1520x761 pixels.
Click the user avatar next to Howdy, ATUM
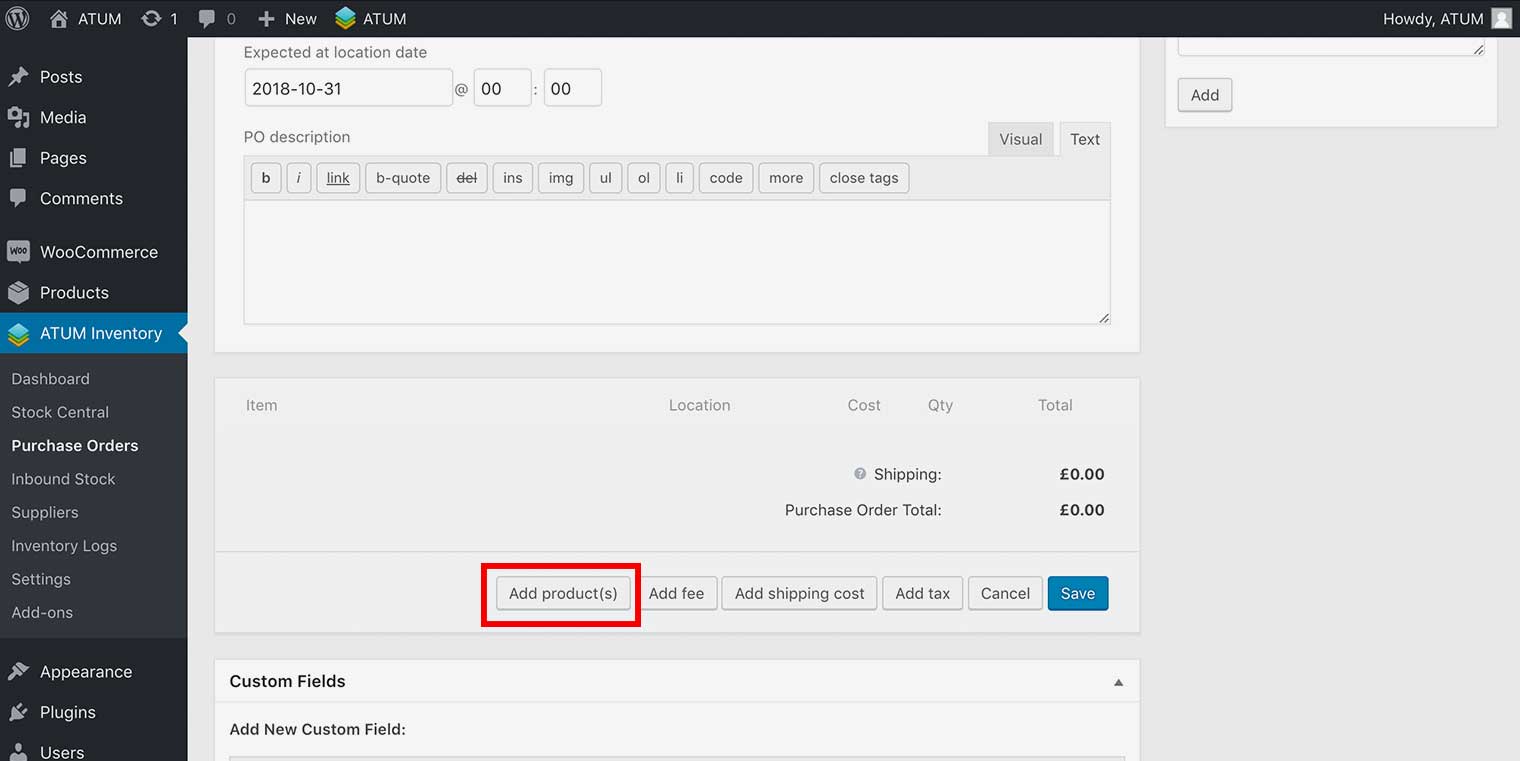point(1500,18)
